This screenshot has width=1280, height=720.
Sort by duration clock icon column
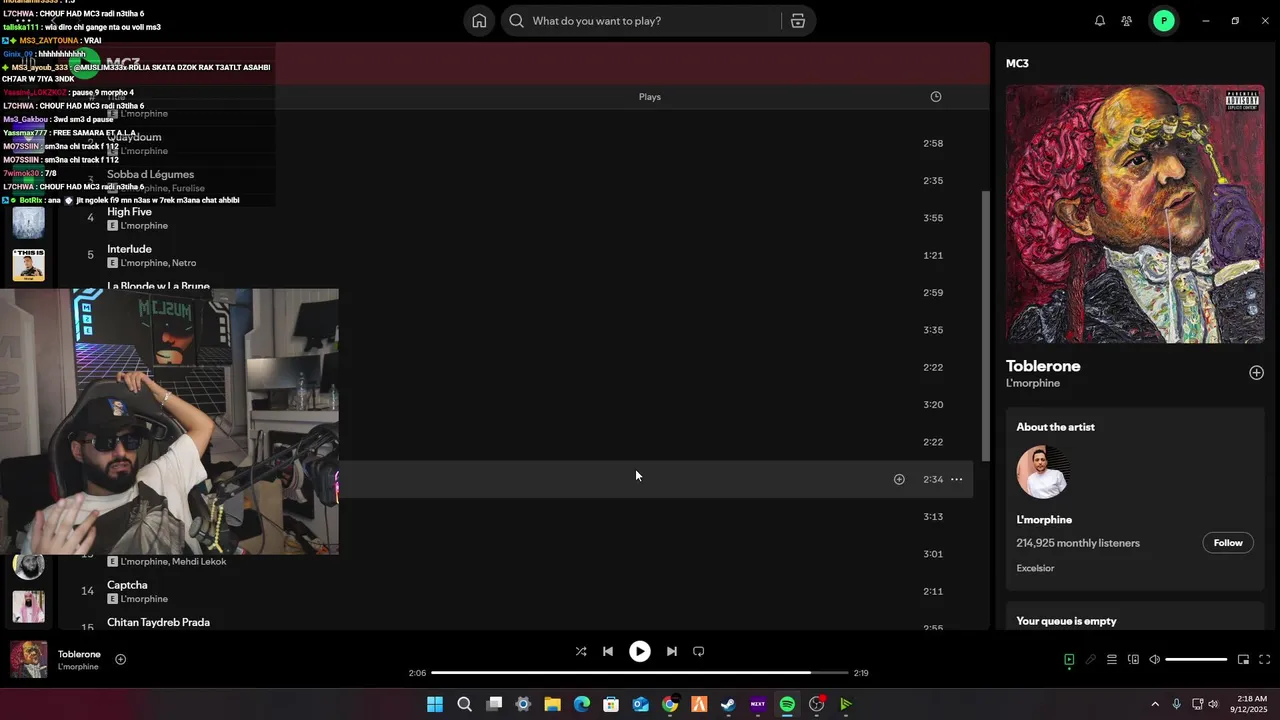(x=936, y=97)
